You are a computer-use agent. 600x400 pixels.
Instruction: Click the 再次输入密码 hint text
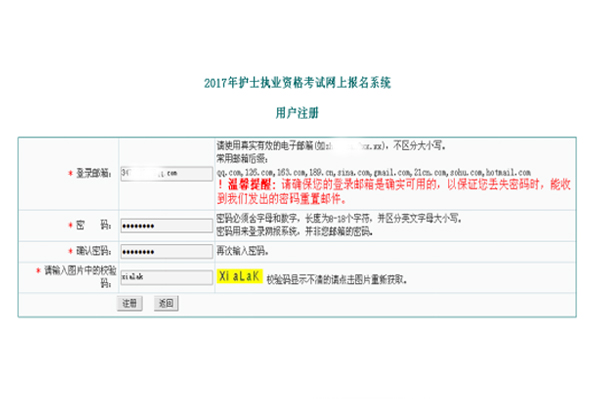[242, 250]
